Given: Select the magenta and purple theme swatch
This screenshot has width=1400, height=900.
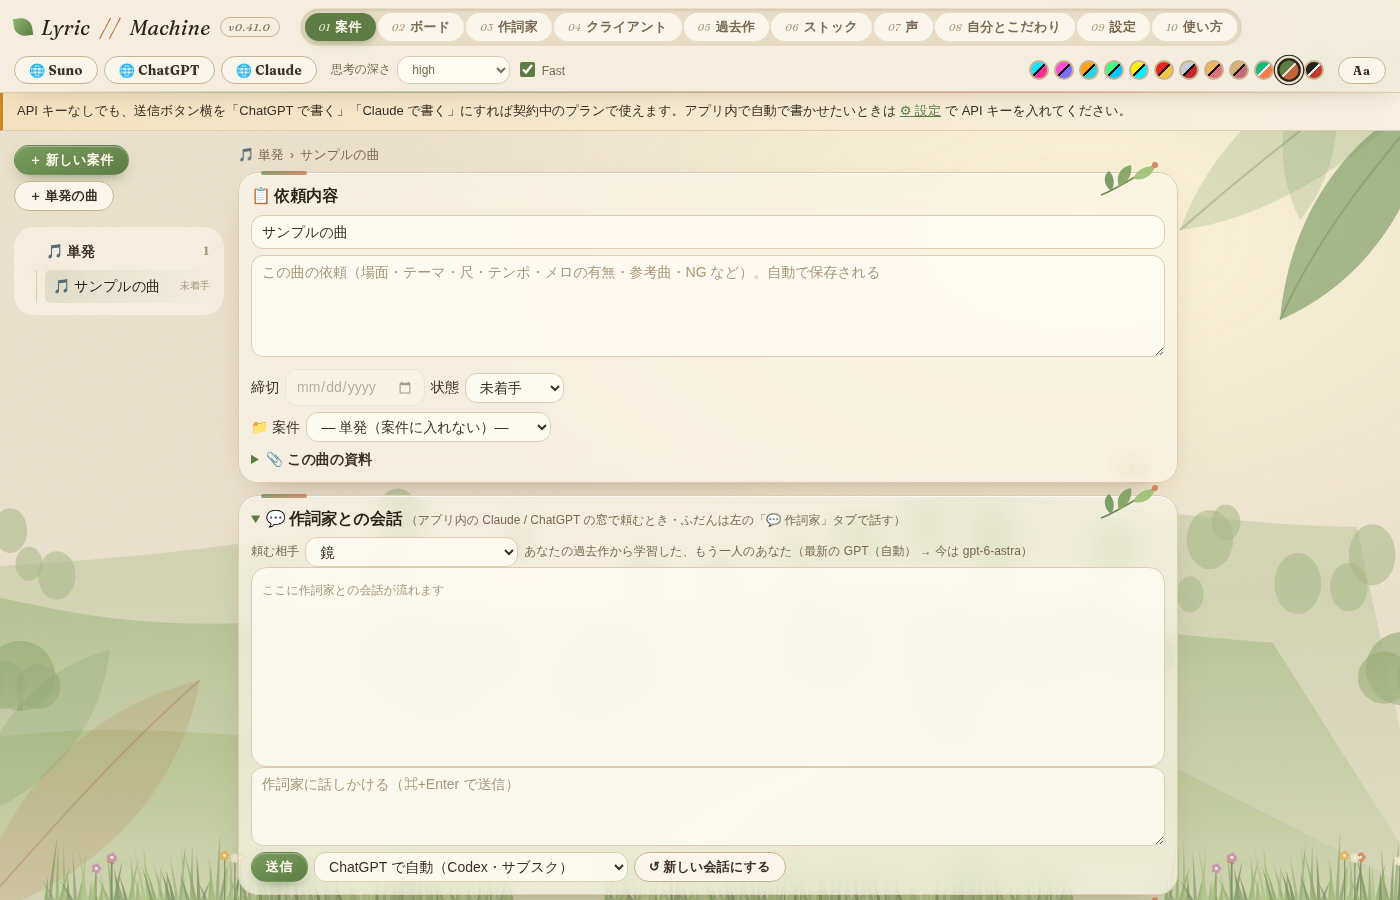Looking at the screenshot, I should pyautogui.click(x=1064, y=70).
